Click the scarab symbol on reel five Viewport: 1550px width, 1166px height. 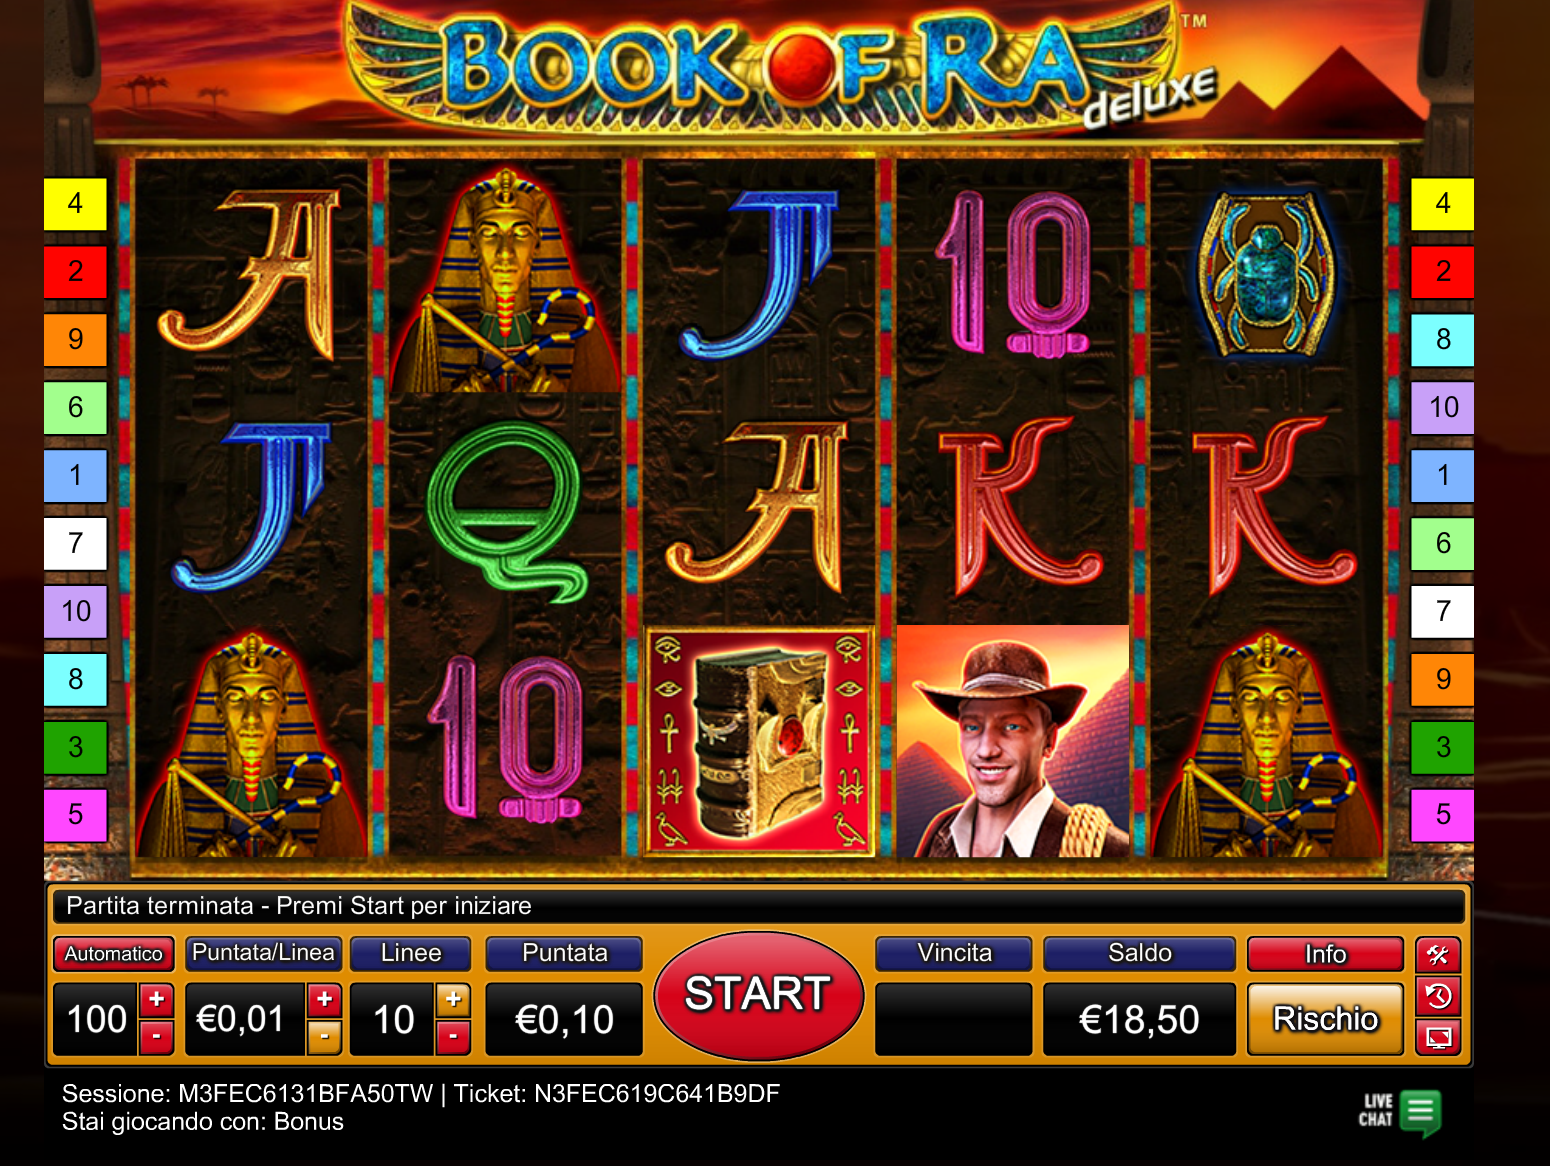click(1268, 275)
